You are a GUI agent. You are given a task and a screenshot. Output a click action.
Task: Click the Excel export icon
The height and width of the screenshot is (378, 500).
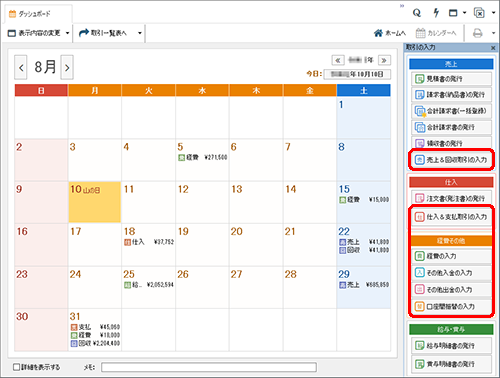pyautogui.click(x=479, y=13)
